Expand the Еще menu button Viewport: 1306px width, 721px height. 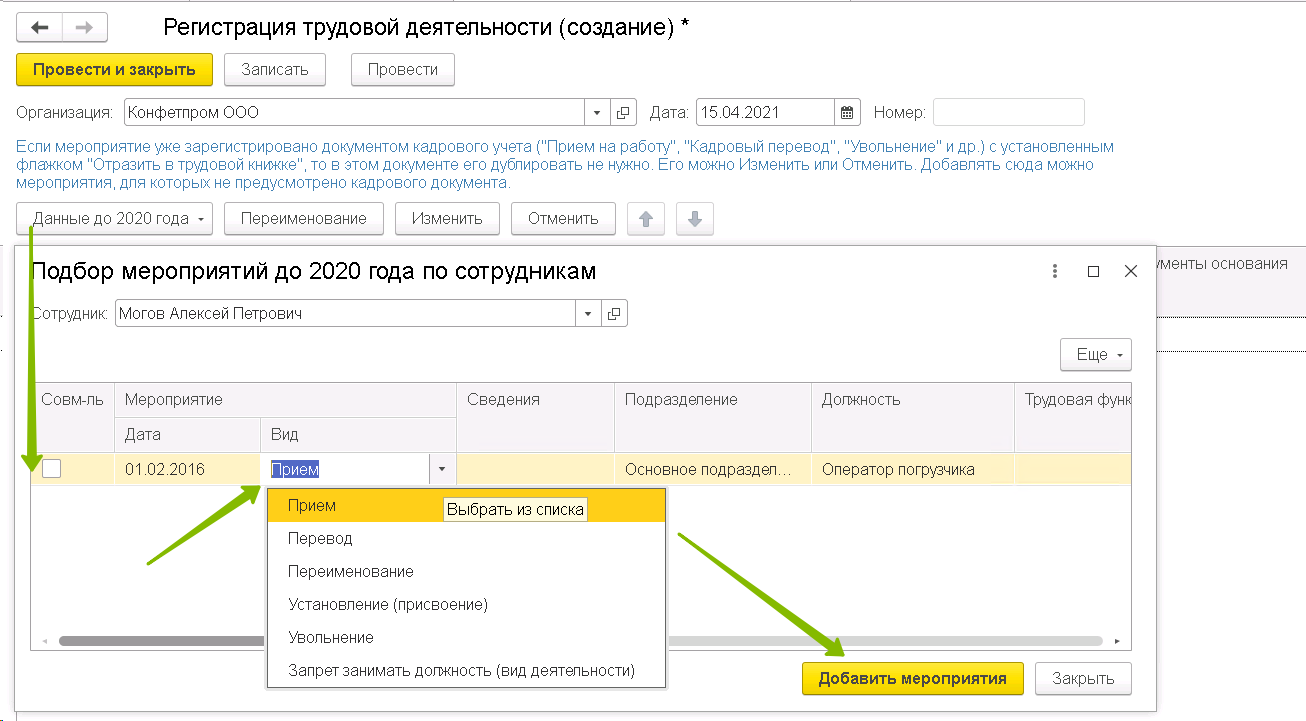(1095, 355)
